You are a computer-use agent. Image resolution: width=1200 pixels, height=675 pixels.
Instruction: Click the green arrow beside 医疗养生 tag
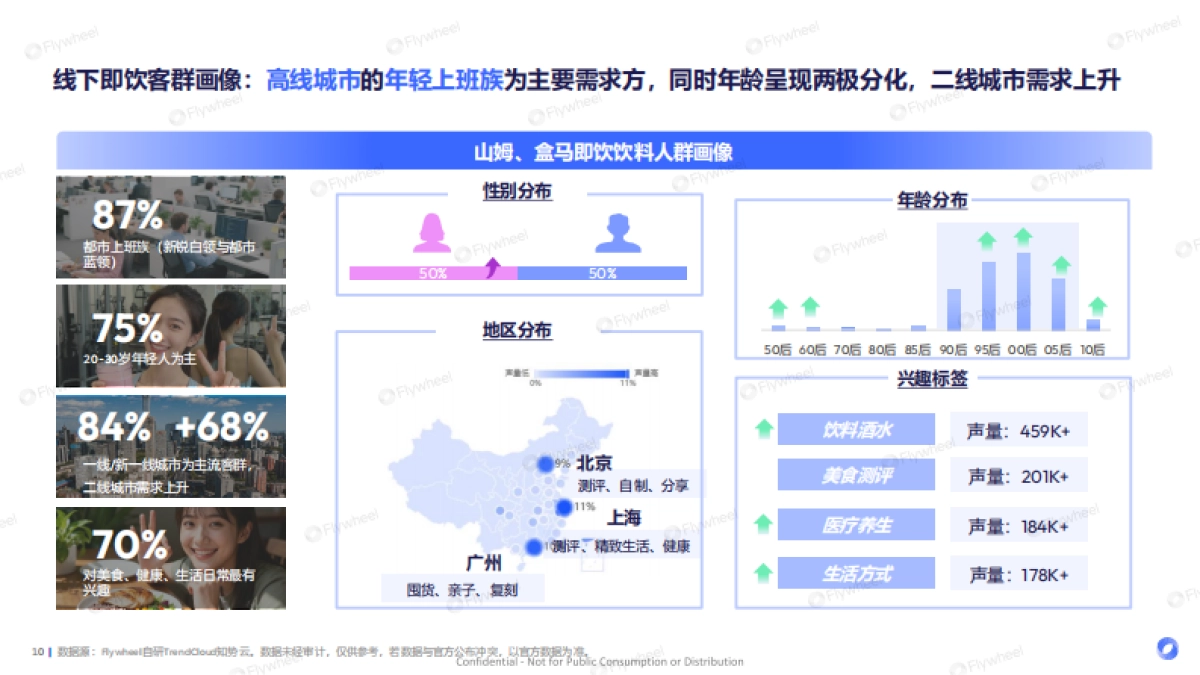pos(762,523)
